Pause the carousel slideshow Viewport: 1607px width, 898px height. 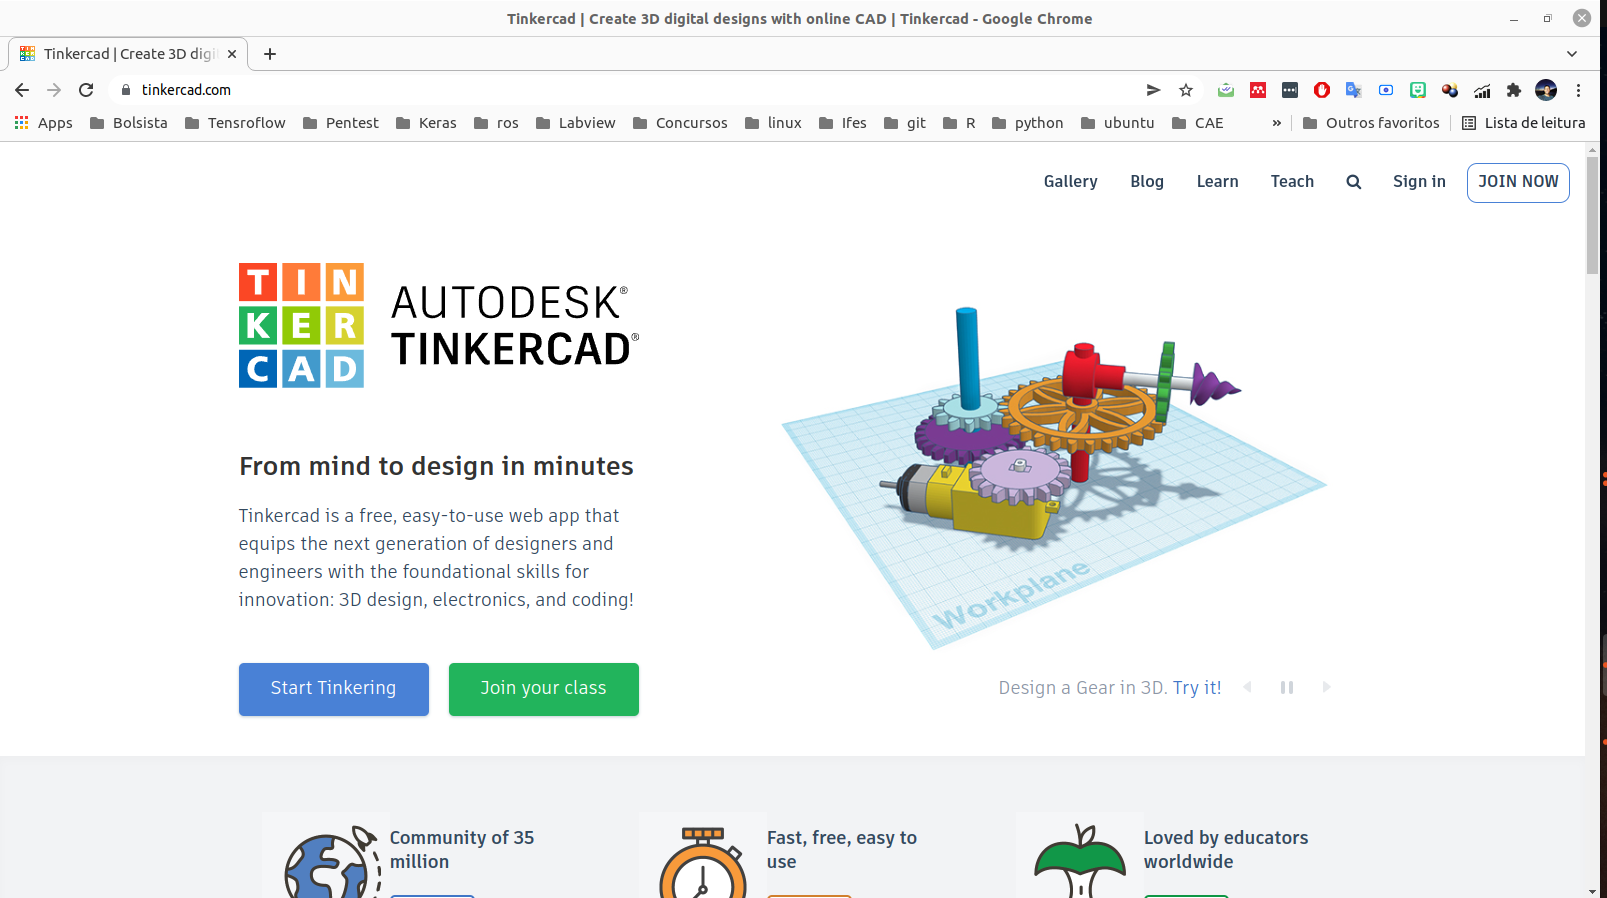click(1287, 687)
